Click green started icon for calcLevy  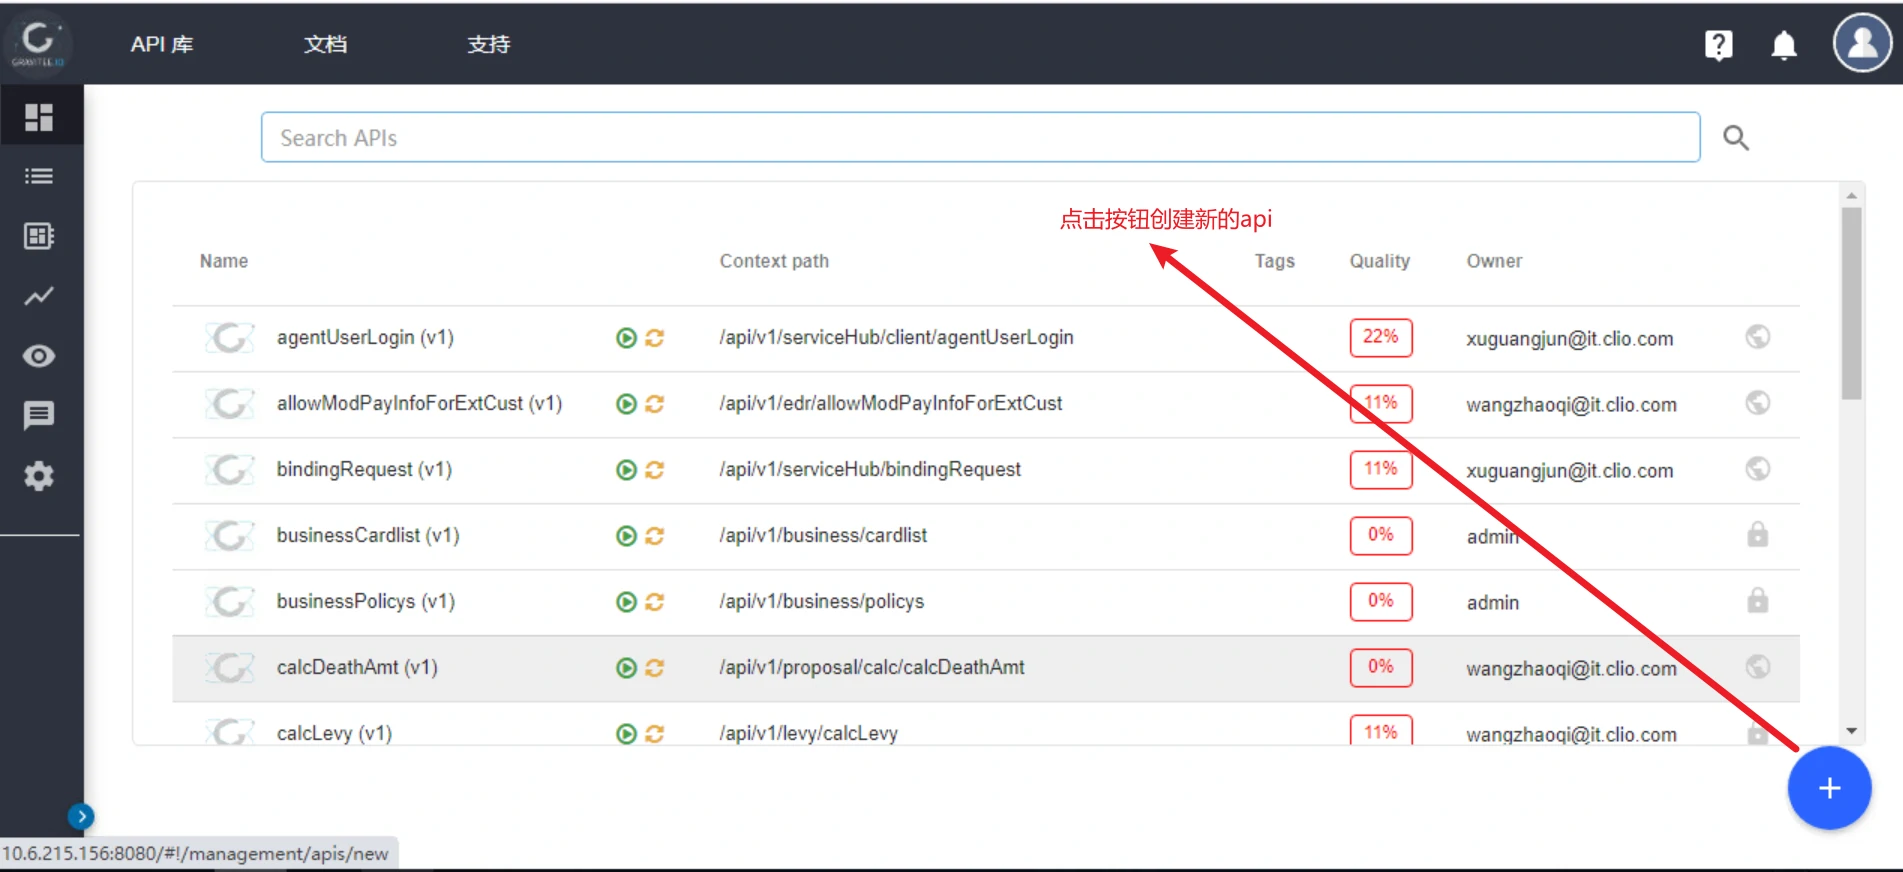tap(626, 734)
